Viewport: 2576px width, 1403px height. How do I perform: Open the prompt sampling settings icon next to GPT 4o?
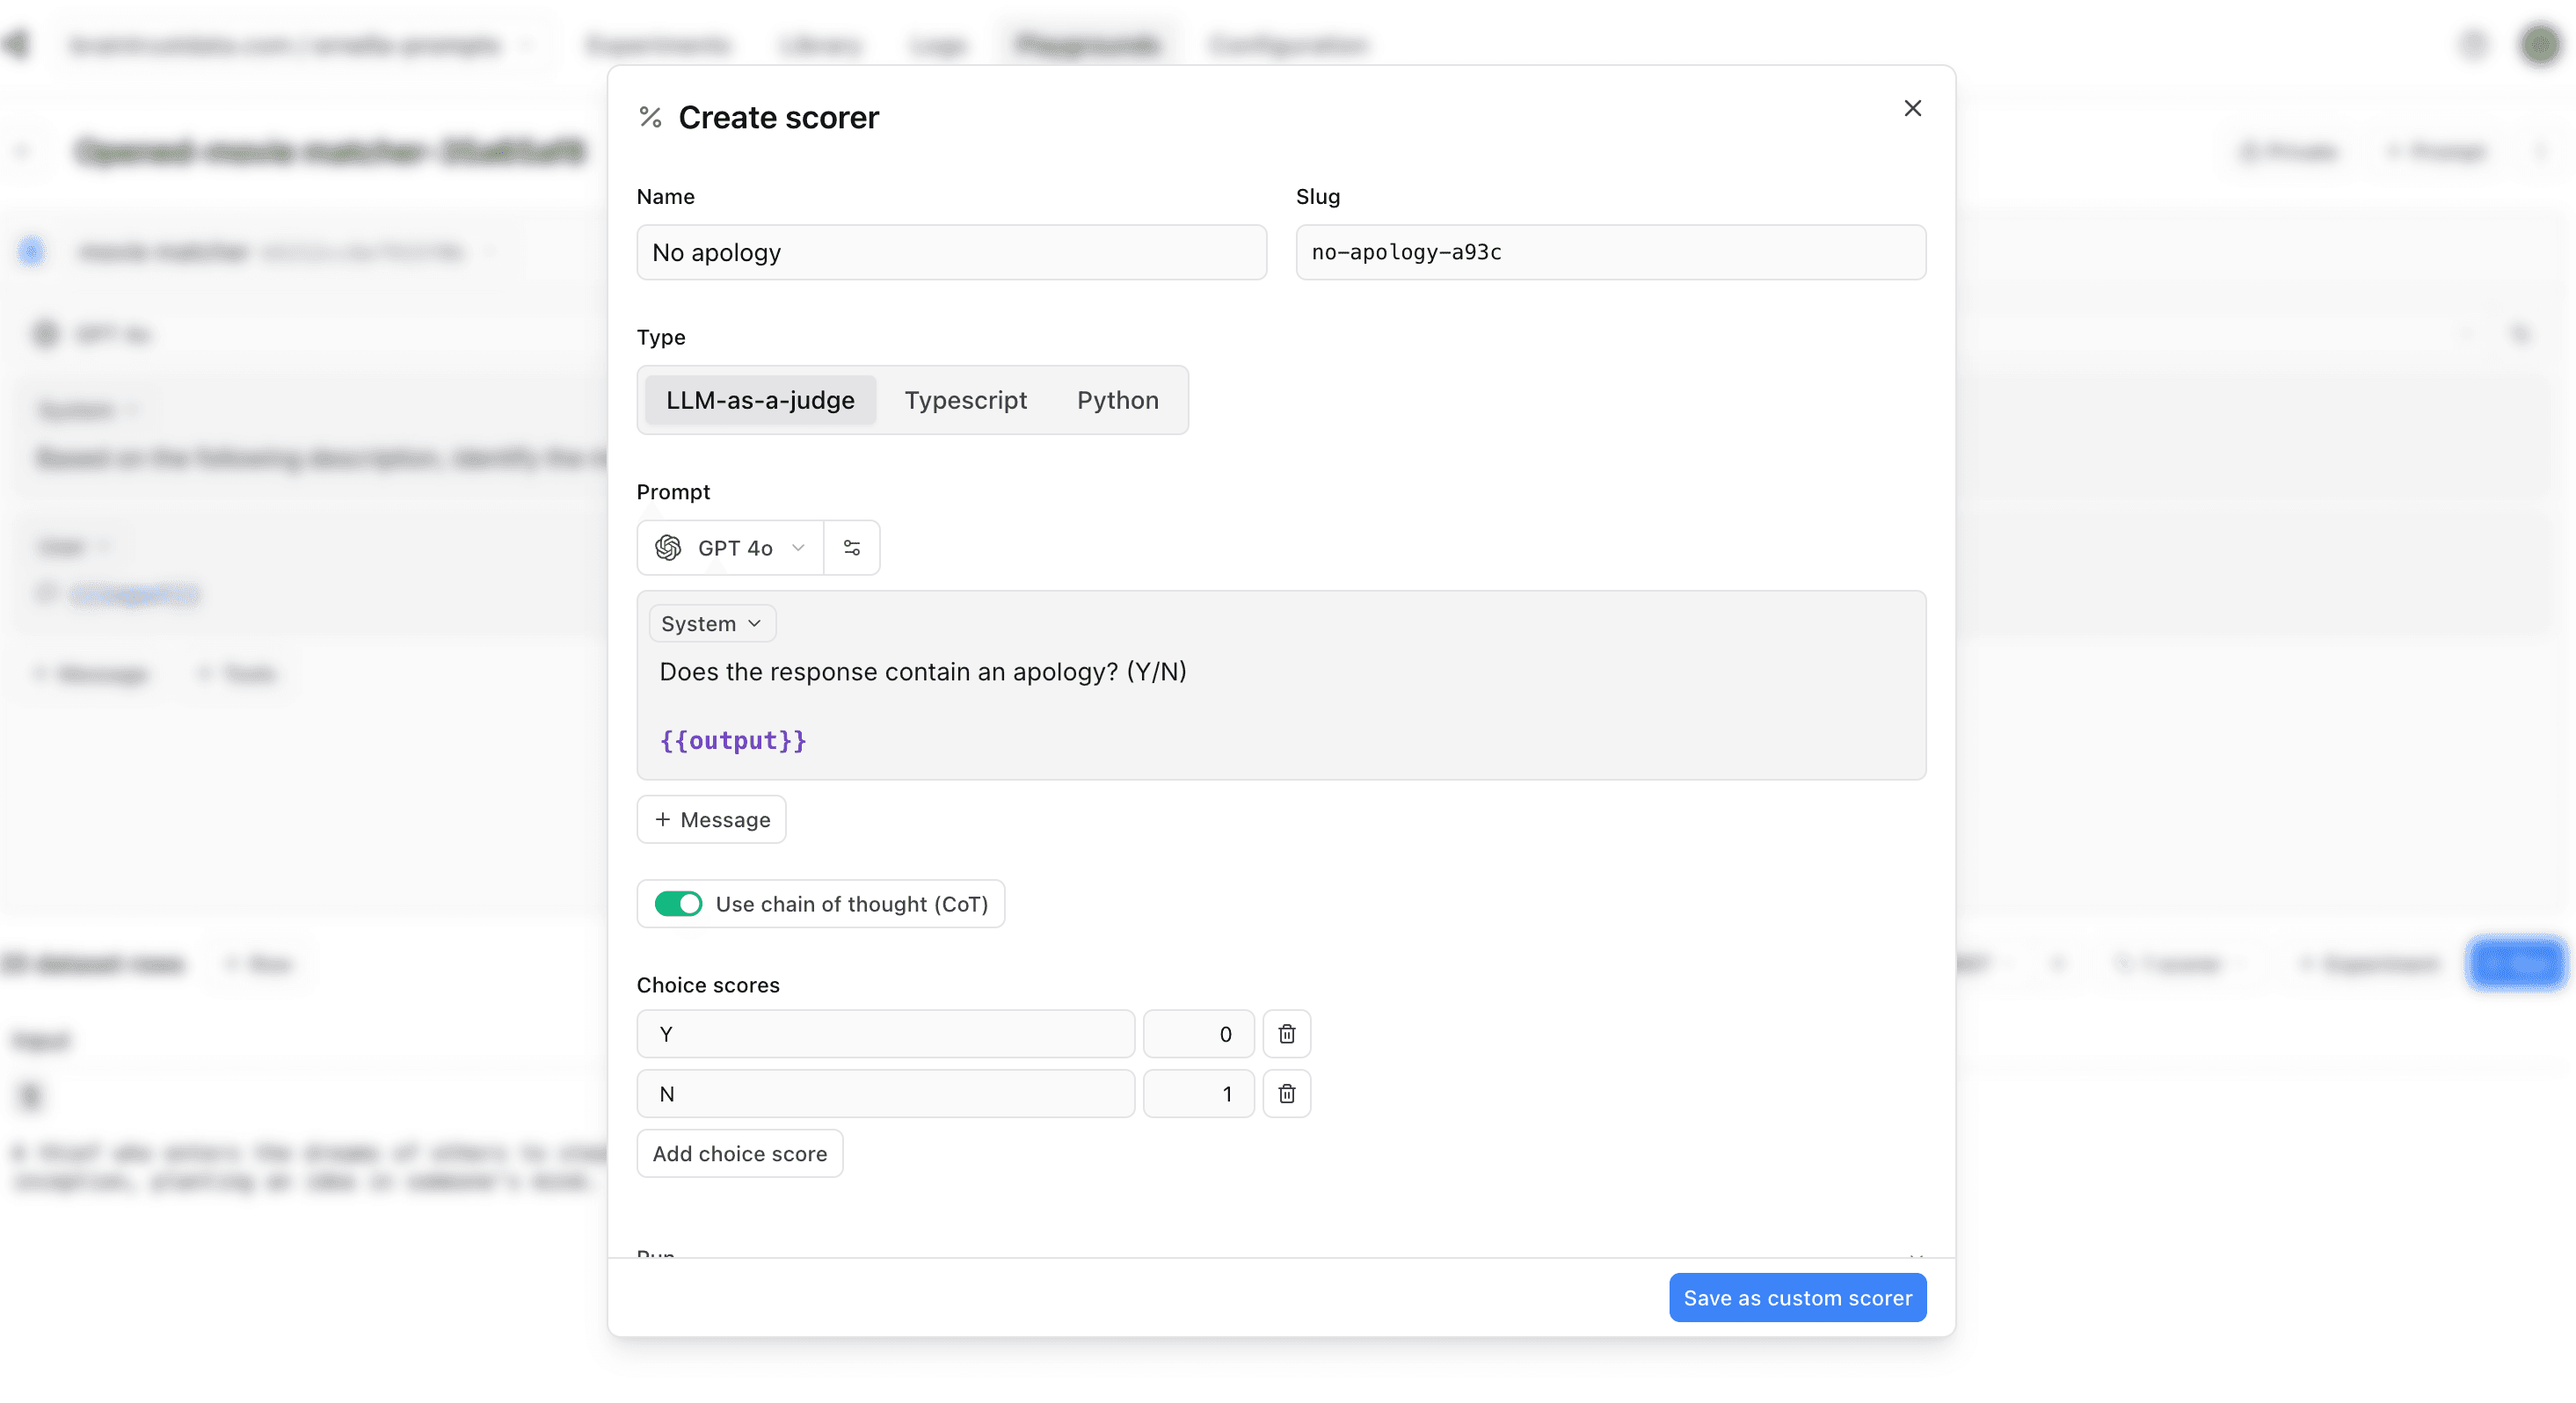point(851,547)
